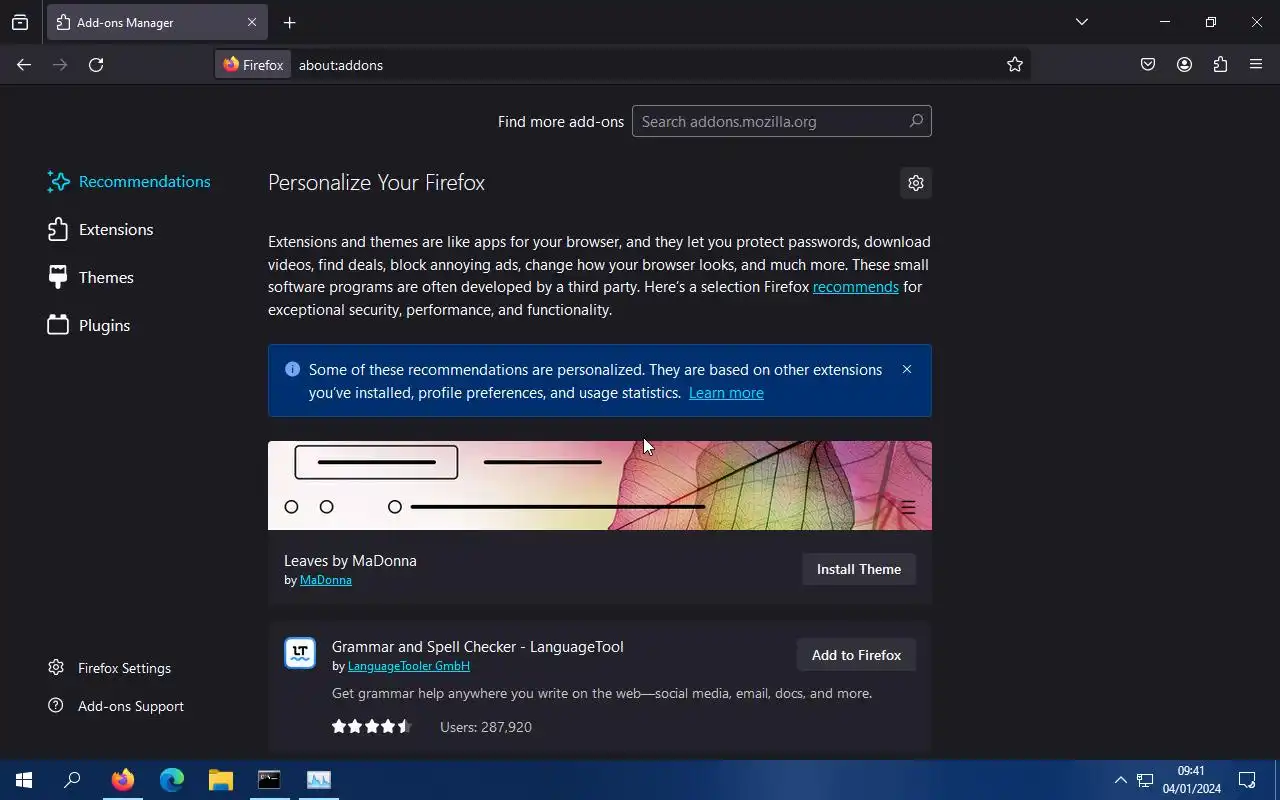The height and width of the screenshot is (800, 1280).
Task: Click the info icon in the notice
Action: point(292,369)
